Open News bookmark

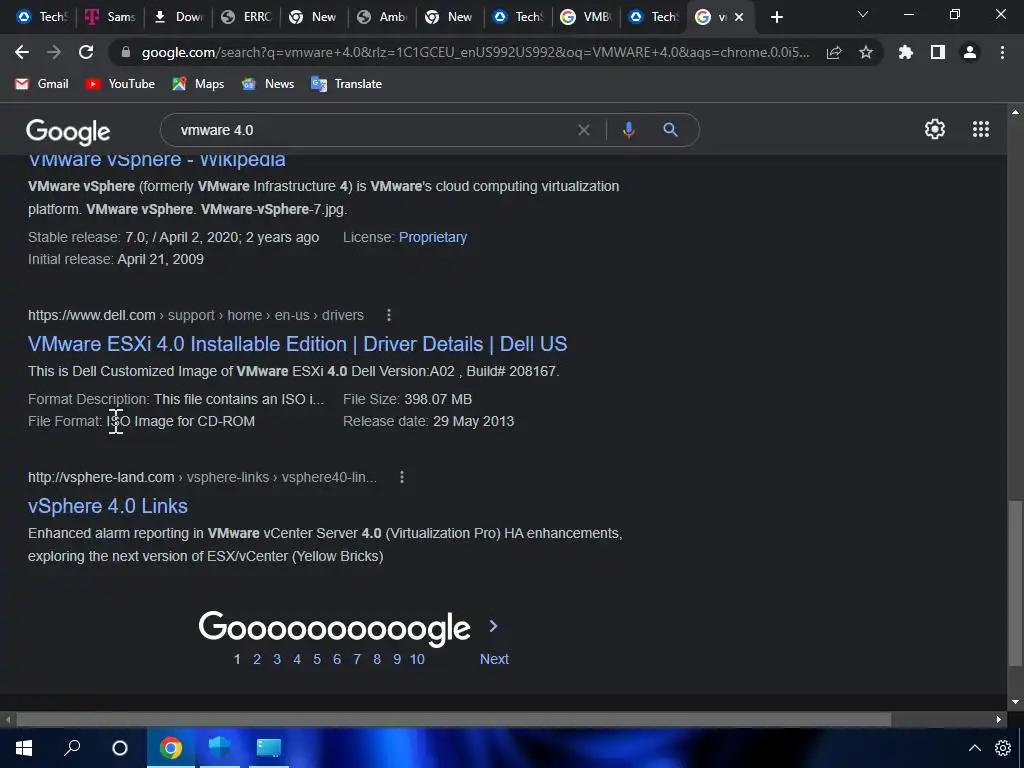[268, 84]
